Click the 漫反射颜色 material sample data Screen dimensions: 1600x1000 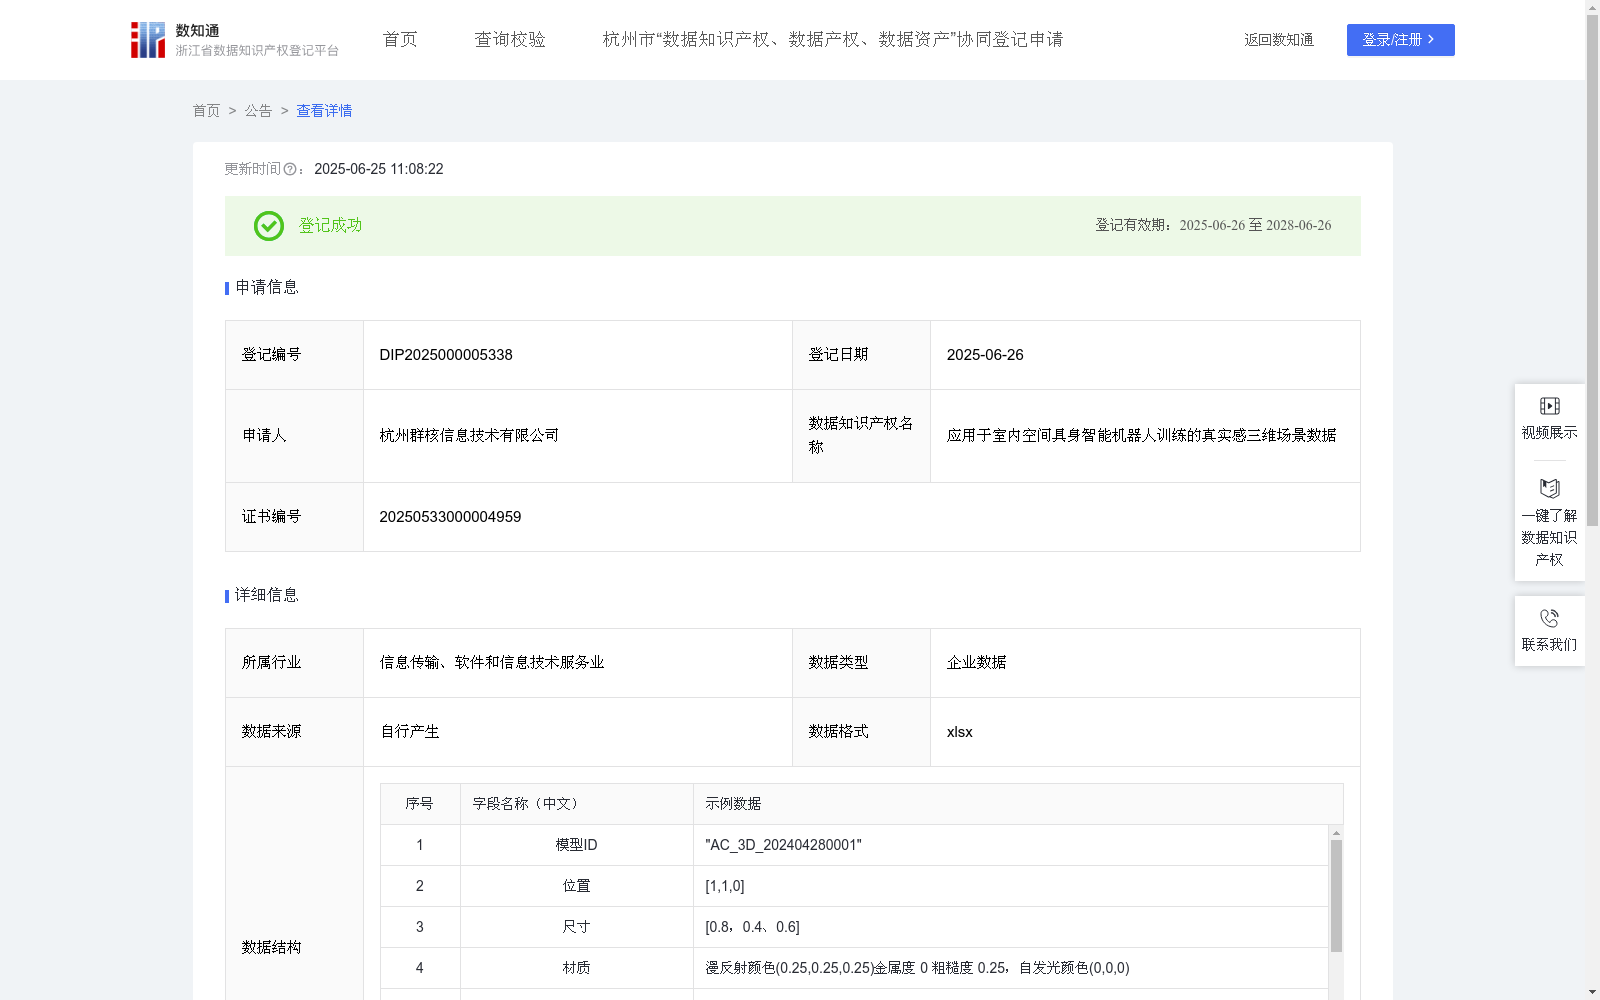pos(917,968)
